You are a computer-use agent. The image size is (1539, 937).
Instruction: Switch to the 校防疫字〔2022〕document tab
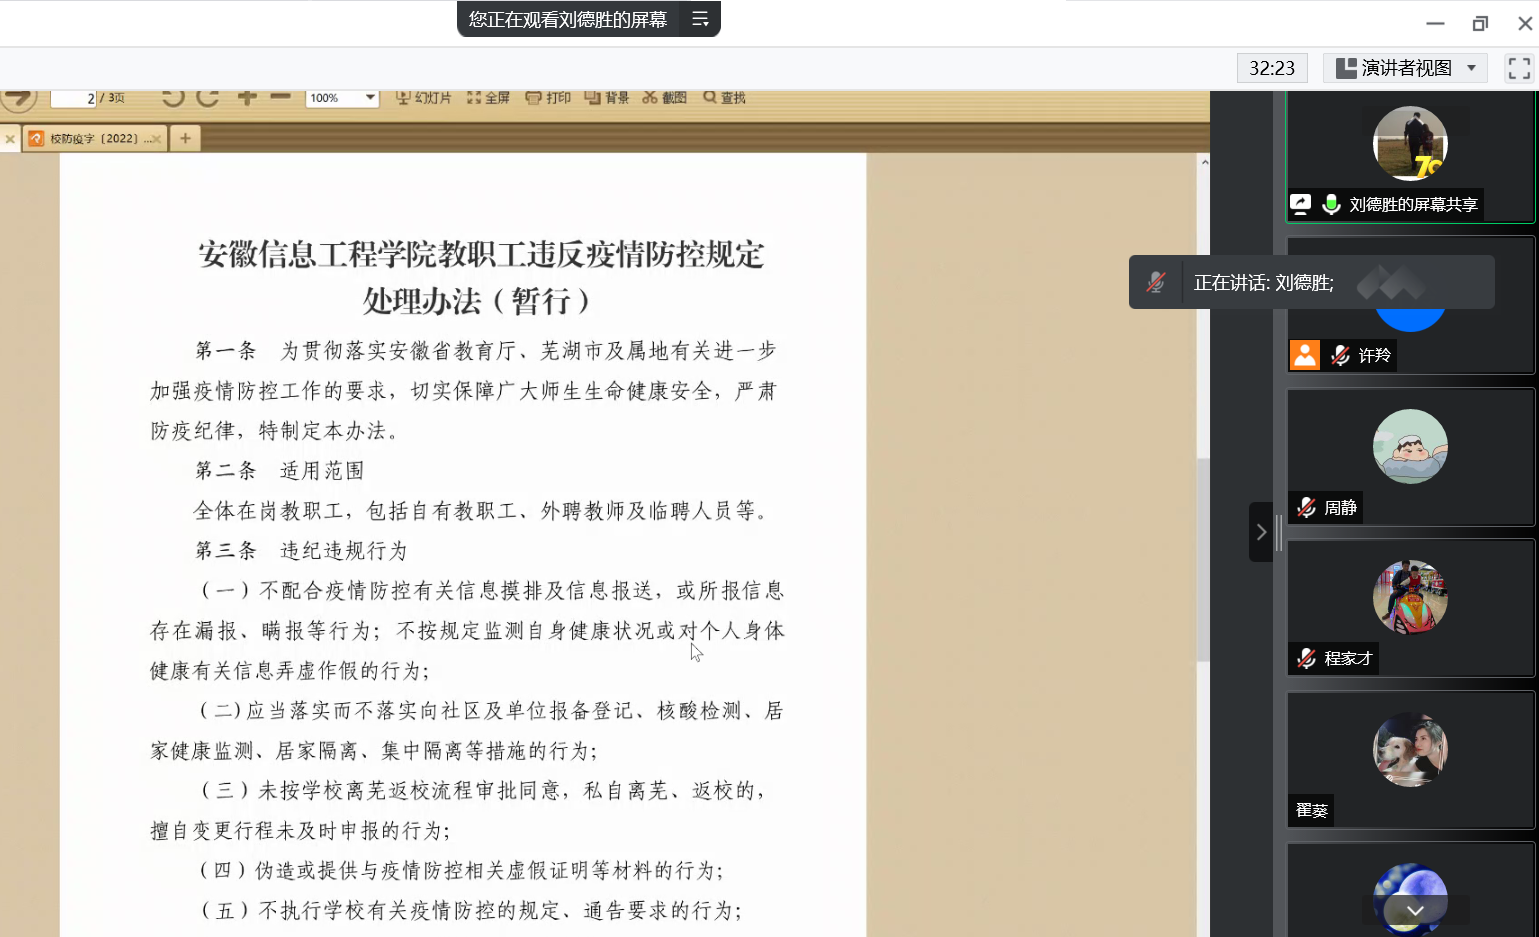tap(94, 138)
